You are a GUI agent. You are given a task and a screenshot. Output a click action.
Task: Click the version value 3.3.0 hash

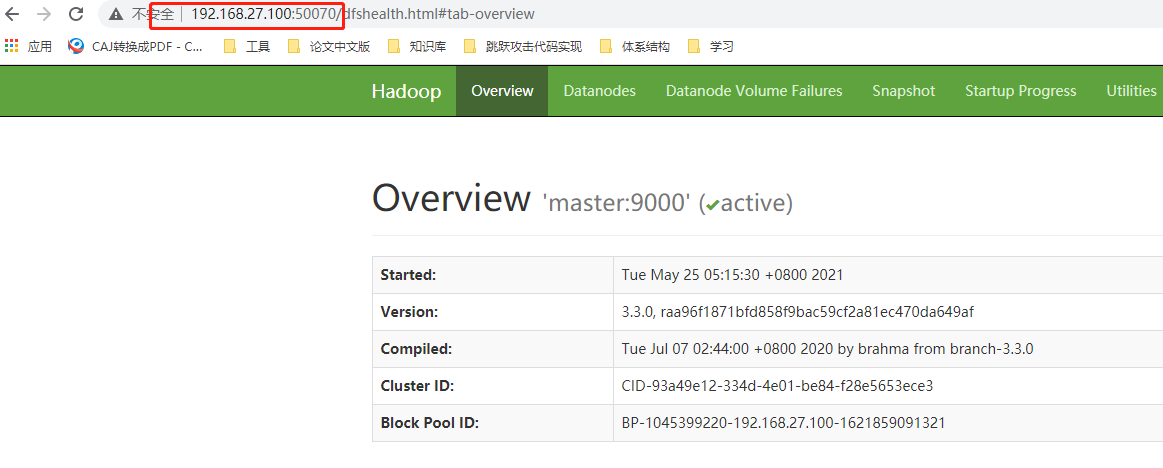coord(797,312)
